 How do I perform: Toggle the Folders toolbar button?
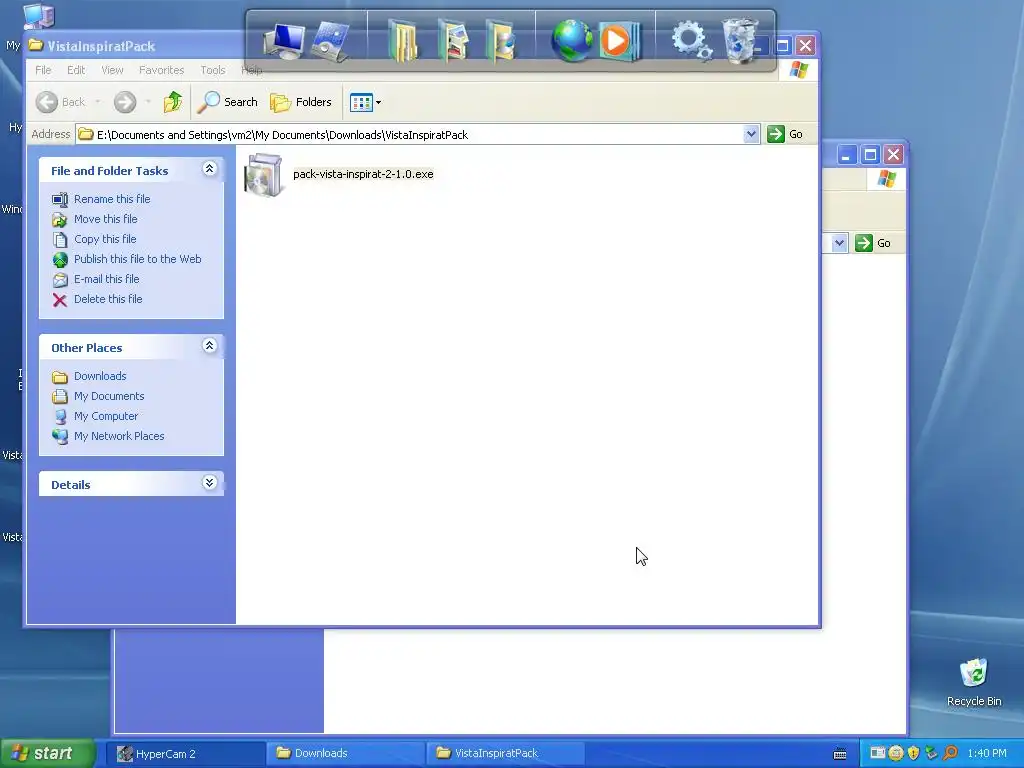tap(301, 102)
